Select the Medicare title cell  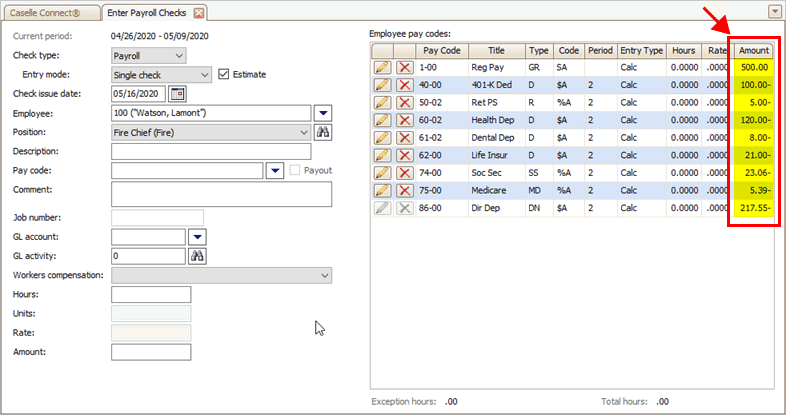(x=496, y=190)
